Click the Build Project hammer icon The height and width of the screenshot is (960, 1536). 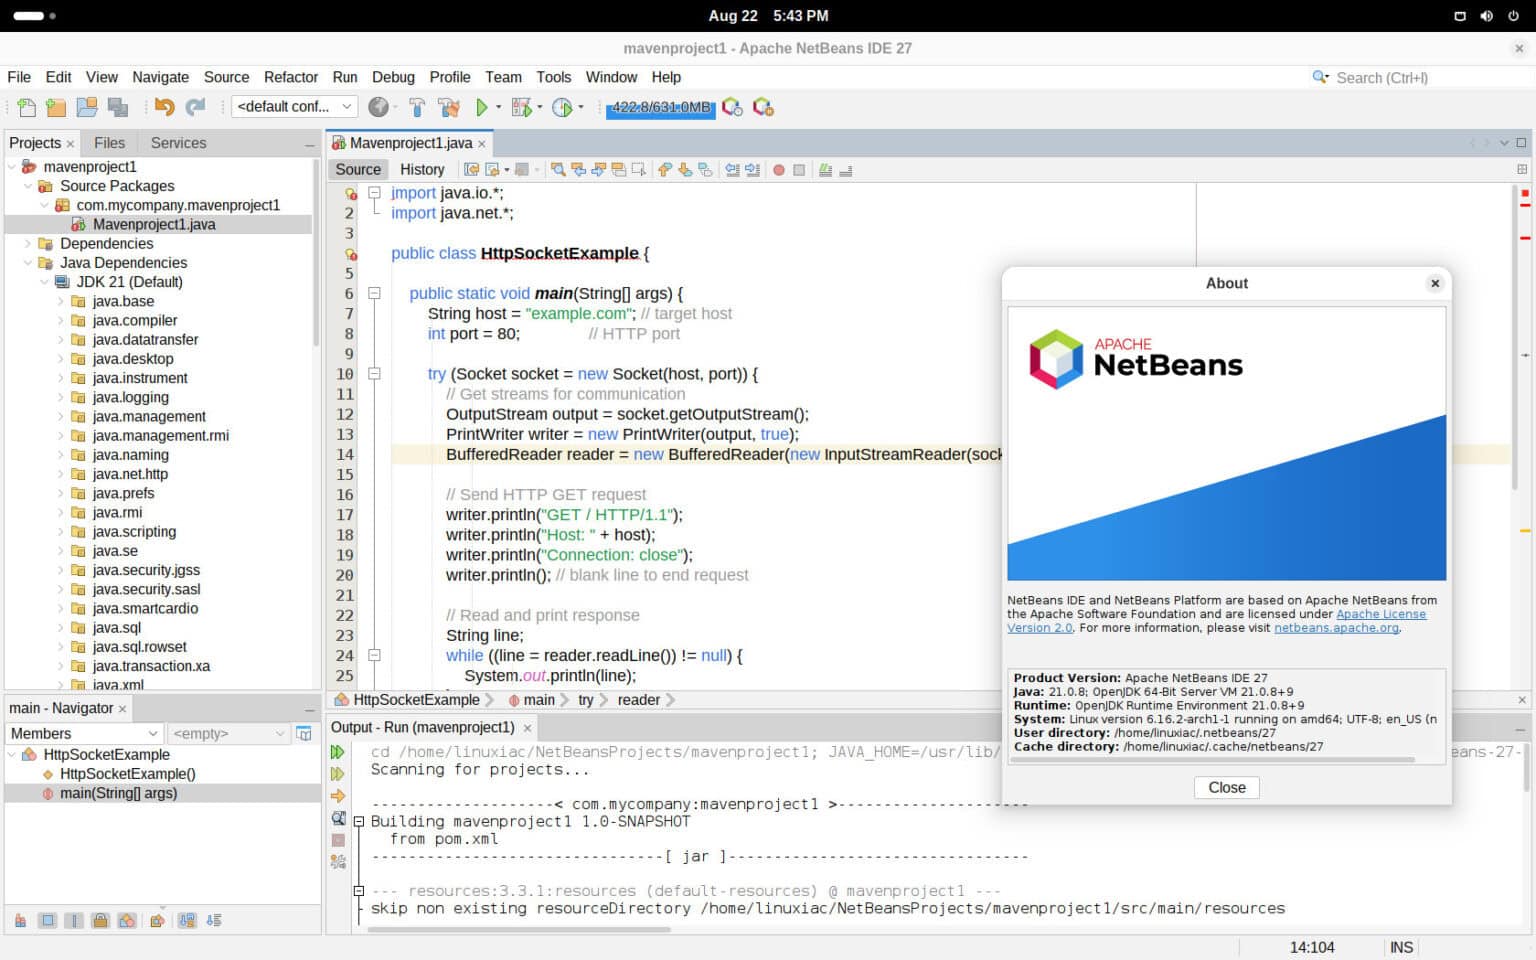point(417,106)
